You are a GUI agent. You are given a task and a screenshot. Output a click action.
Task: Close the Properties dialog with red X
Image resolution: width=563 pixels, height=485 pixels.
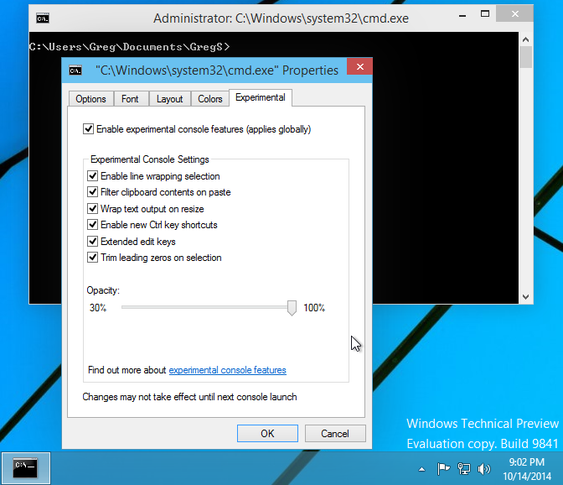point(360,66)
